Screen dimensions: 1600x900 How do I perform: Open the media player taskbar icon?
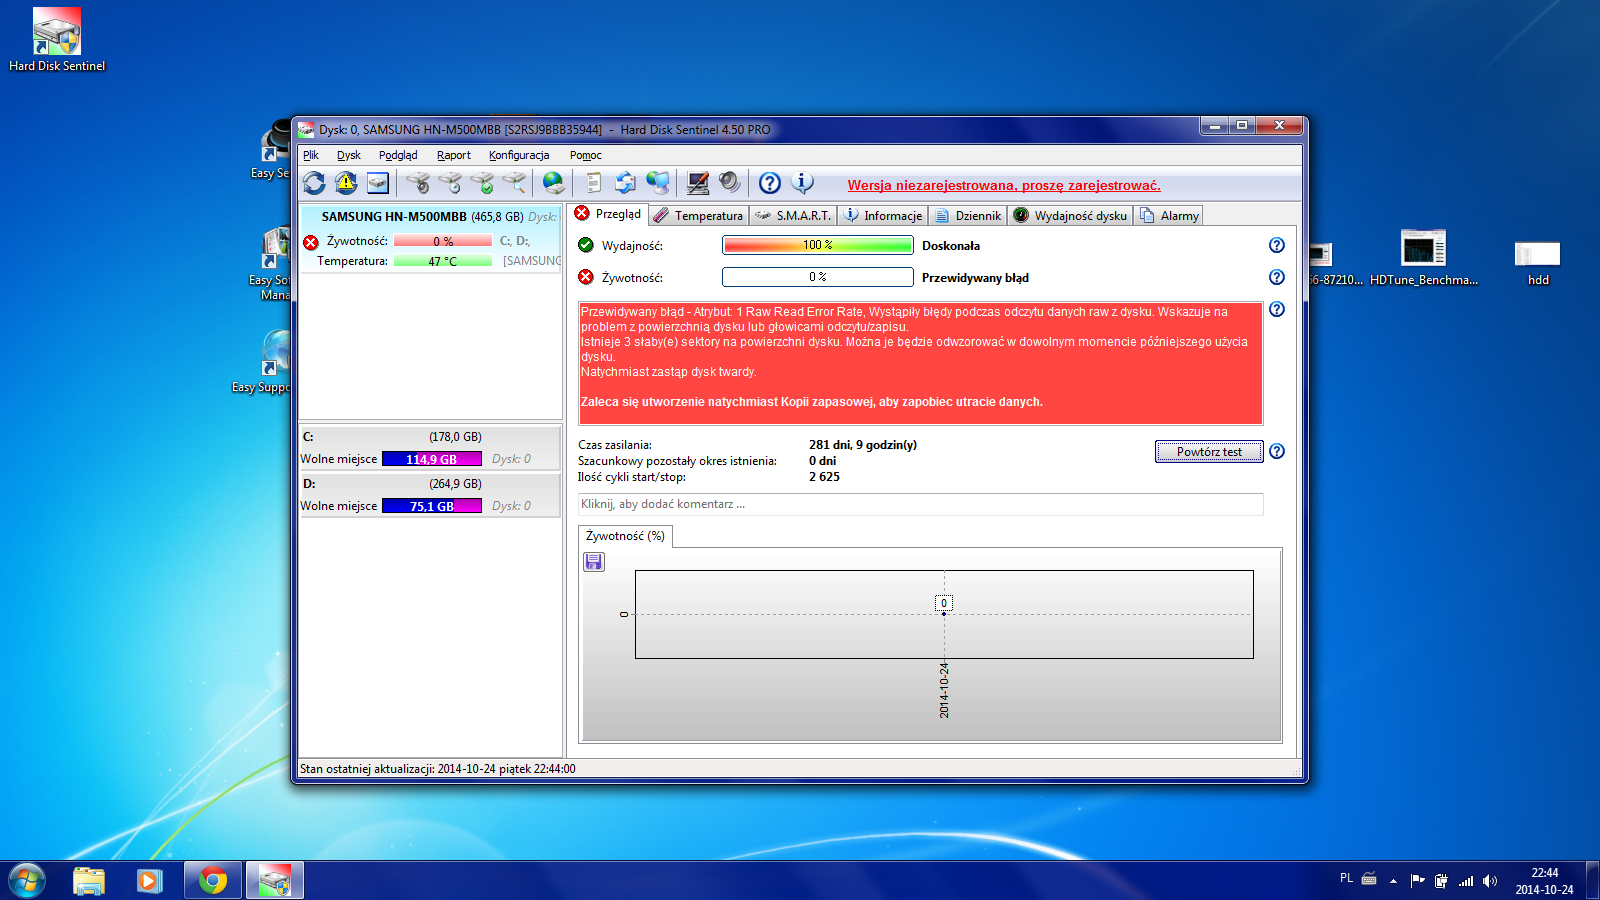click(150, 881)
